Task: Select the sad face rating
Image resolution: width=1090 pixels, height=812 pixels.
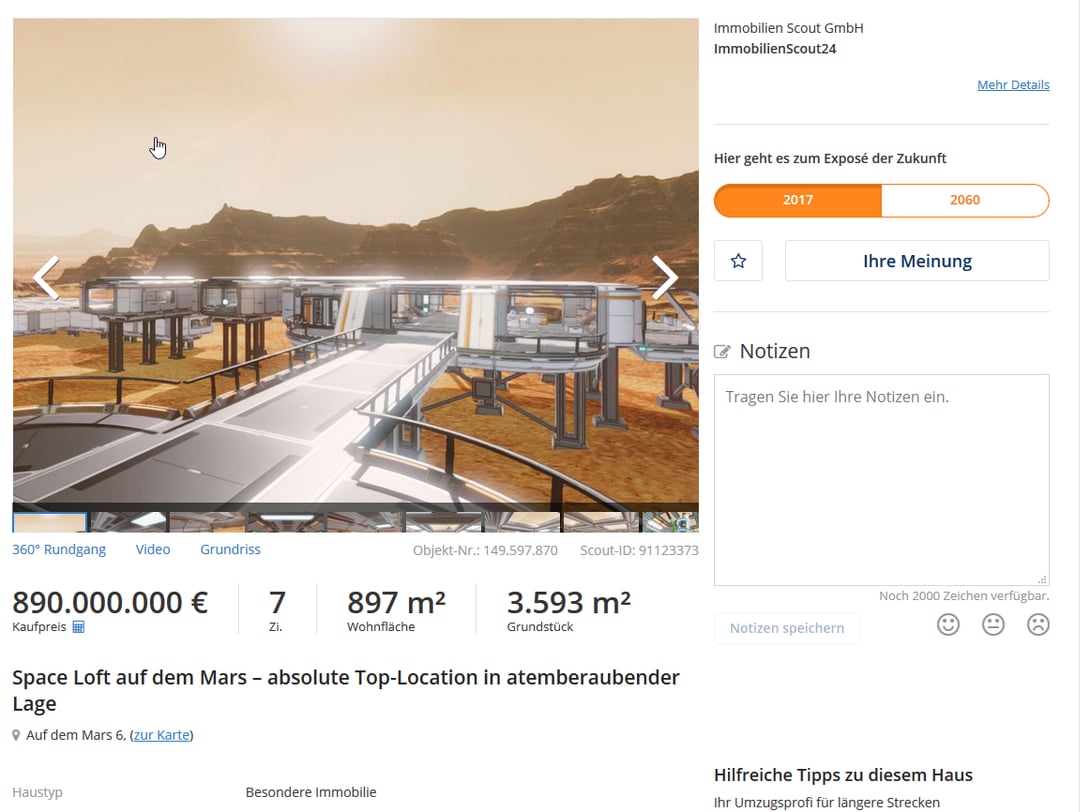Action: [1038, 624]
